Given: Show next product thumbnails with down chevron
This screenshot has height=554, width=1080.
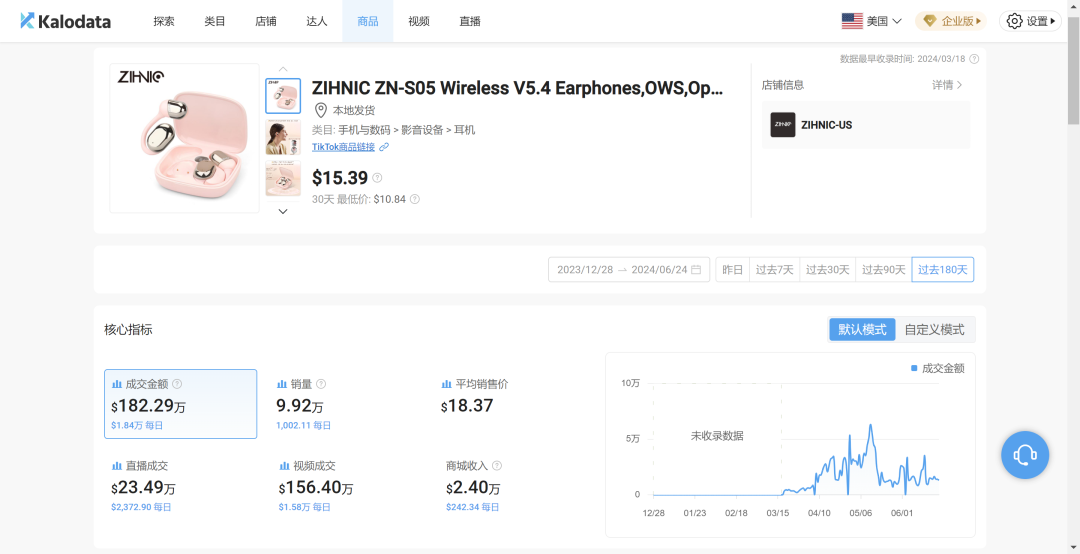Looking at the screenshot, I should tap(282, 212).
